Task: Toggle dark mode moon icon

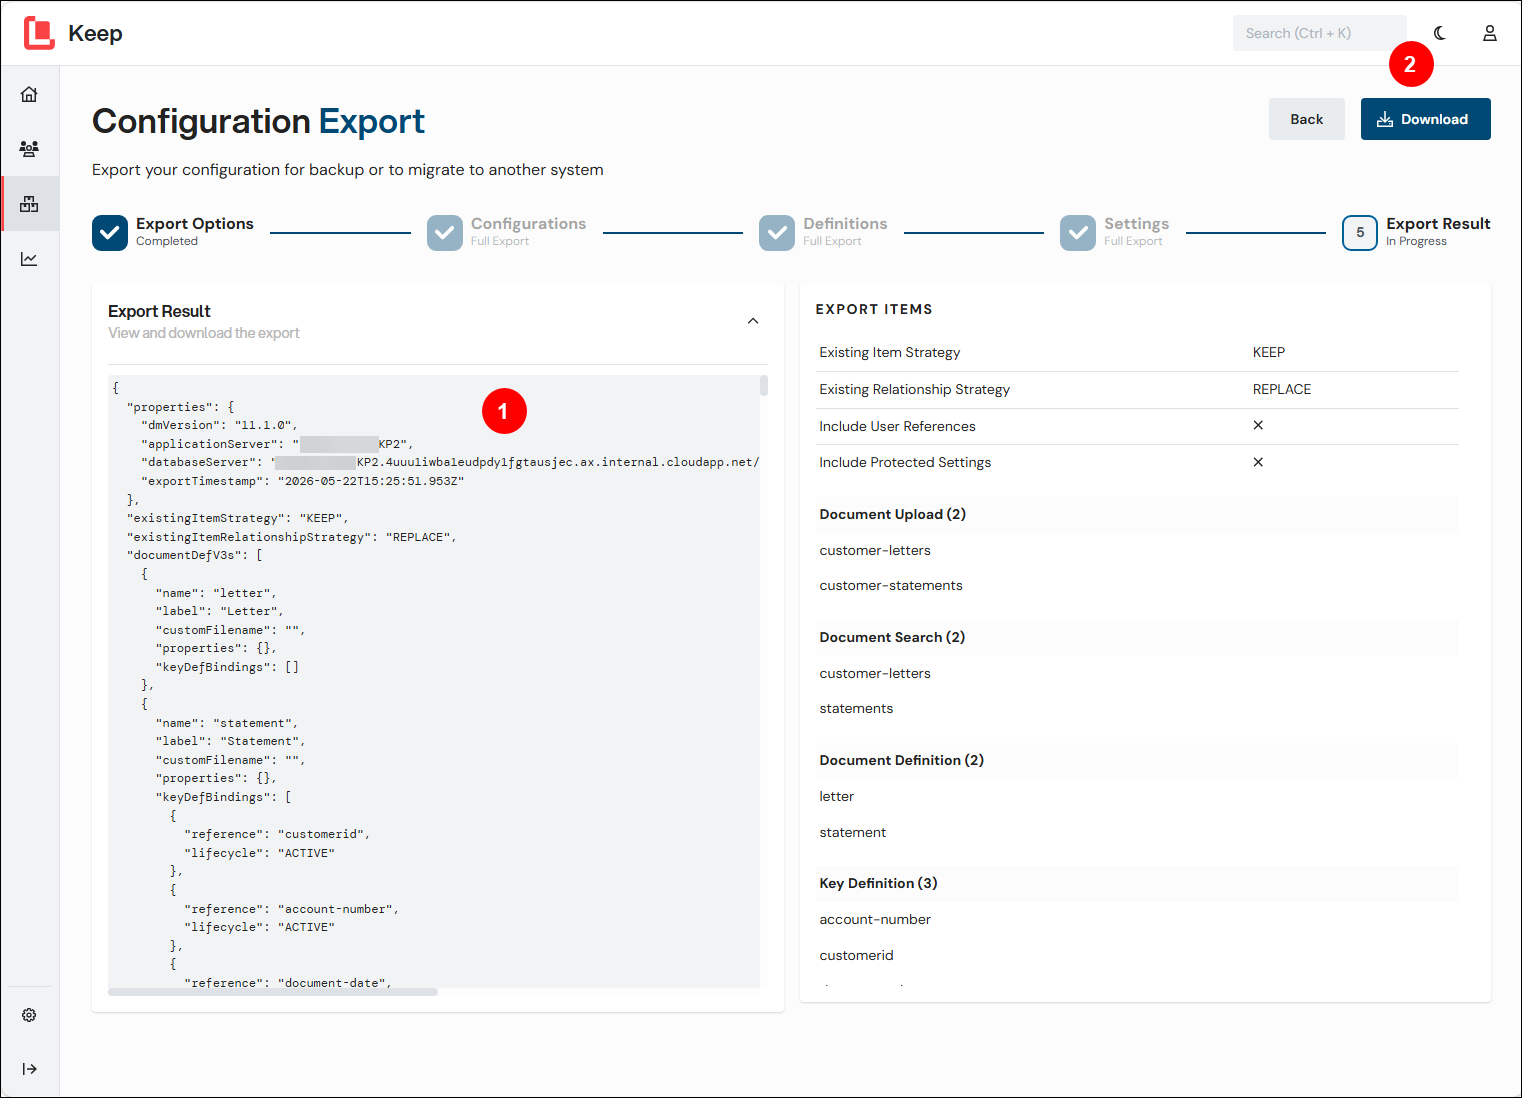Action: pyautogui.click(x=1439, y=33)
